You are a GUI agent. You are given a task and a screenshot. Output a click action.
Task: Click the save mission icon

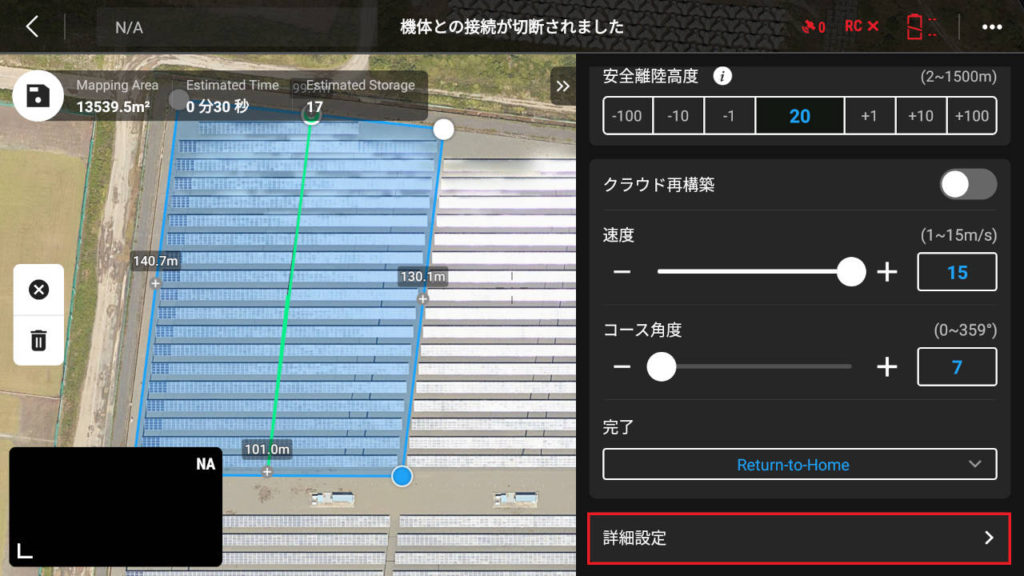click(38, 95)
